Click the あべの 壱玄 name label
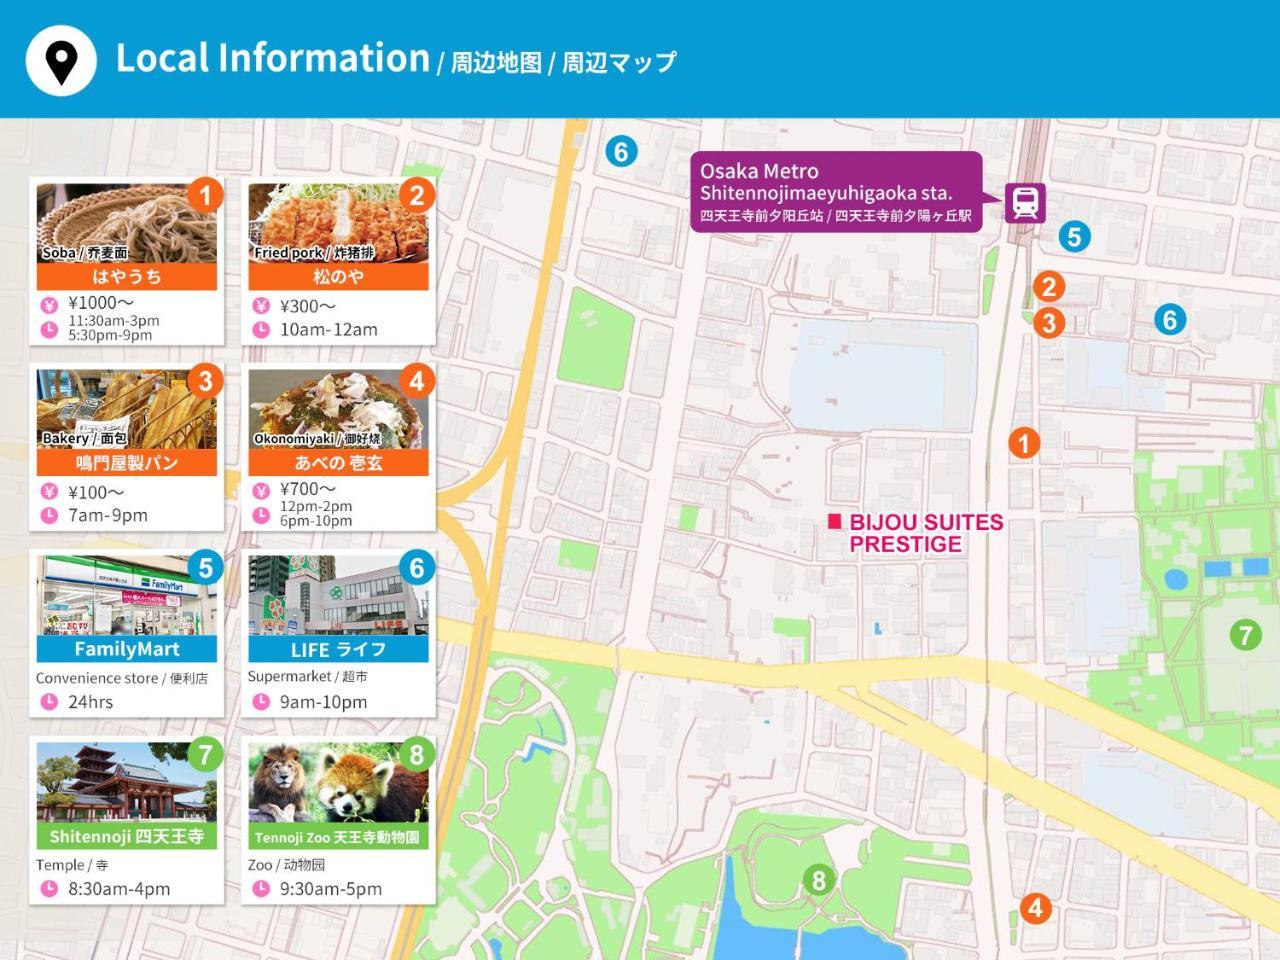This screenshot has width=1280, height=960. (339, 463)
